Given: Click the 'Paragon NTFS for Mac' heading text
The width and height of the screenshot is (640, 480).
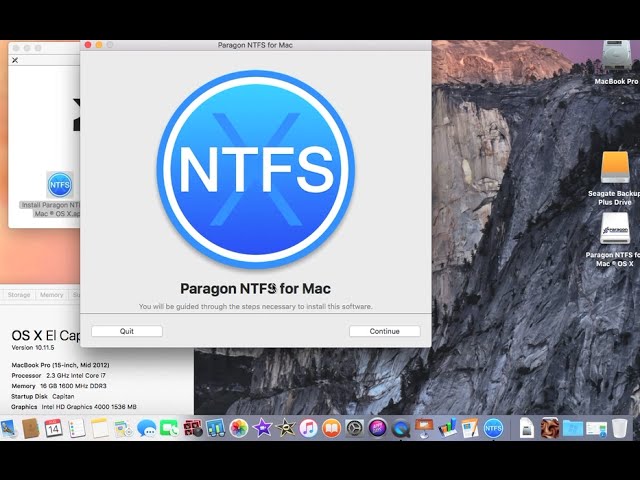Looking at the screenshot, I should [256, 289].
